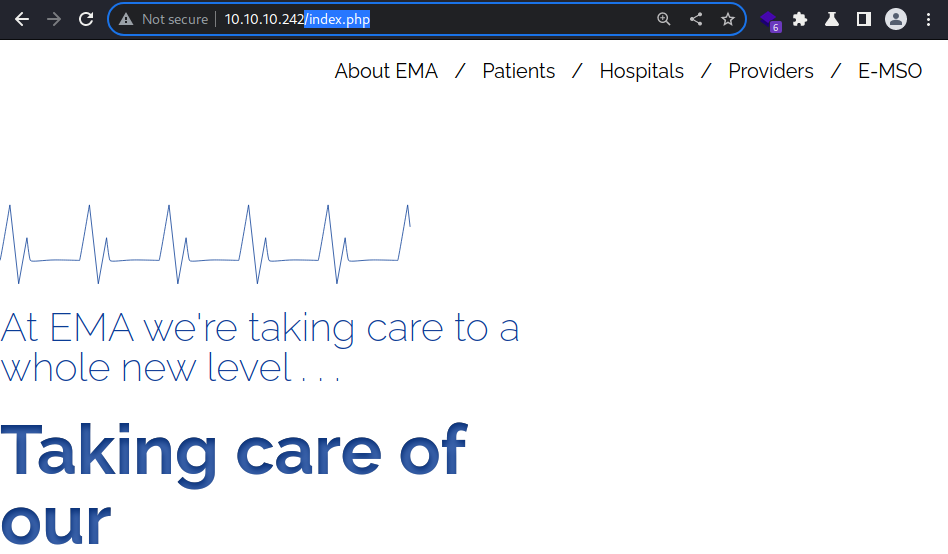
Task: Navigate to the Hospitals section
Action: (x=641, y=71)
